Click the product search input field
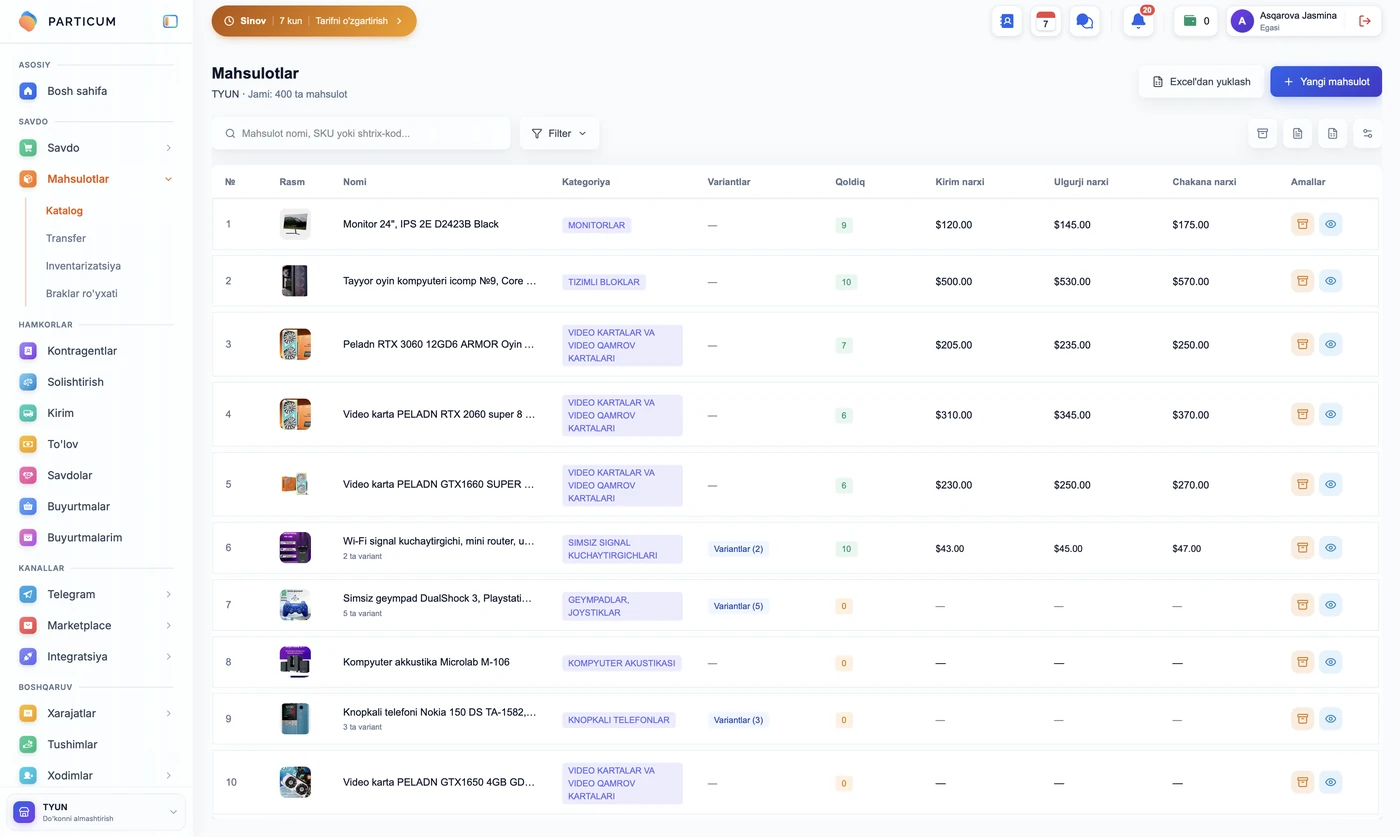This screenshot has width=1400, height=837. pos(361,133)
